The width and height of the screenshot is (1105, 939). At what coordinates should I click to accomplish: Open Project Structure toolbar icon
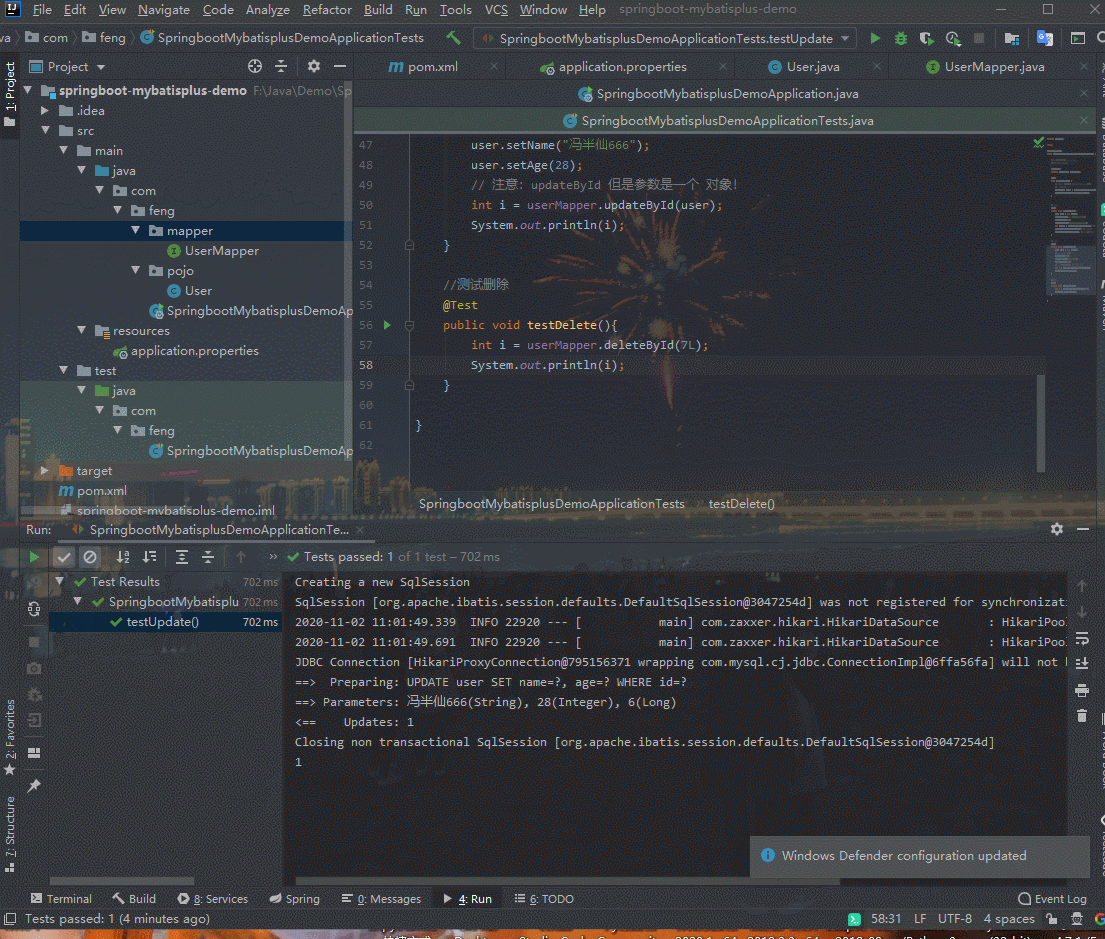[1011, 38]
